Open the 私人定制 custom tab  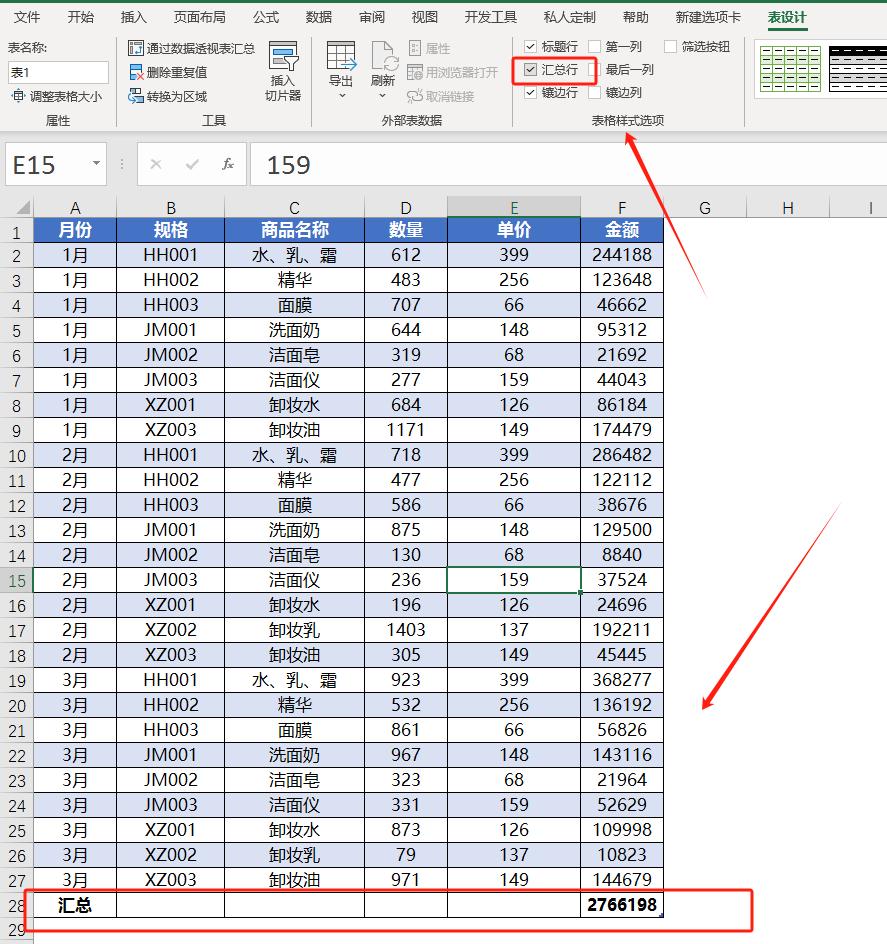click(x=570, y=17)
